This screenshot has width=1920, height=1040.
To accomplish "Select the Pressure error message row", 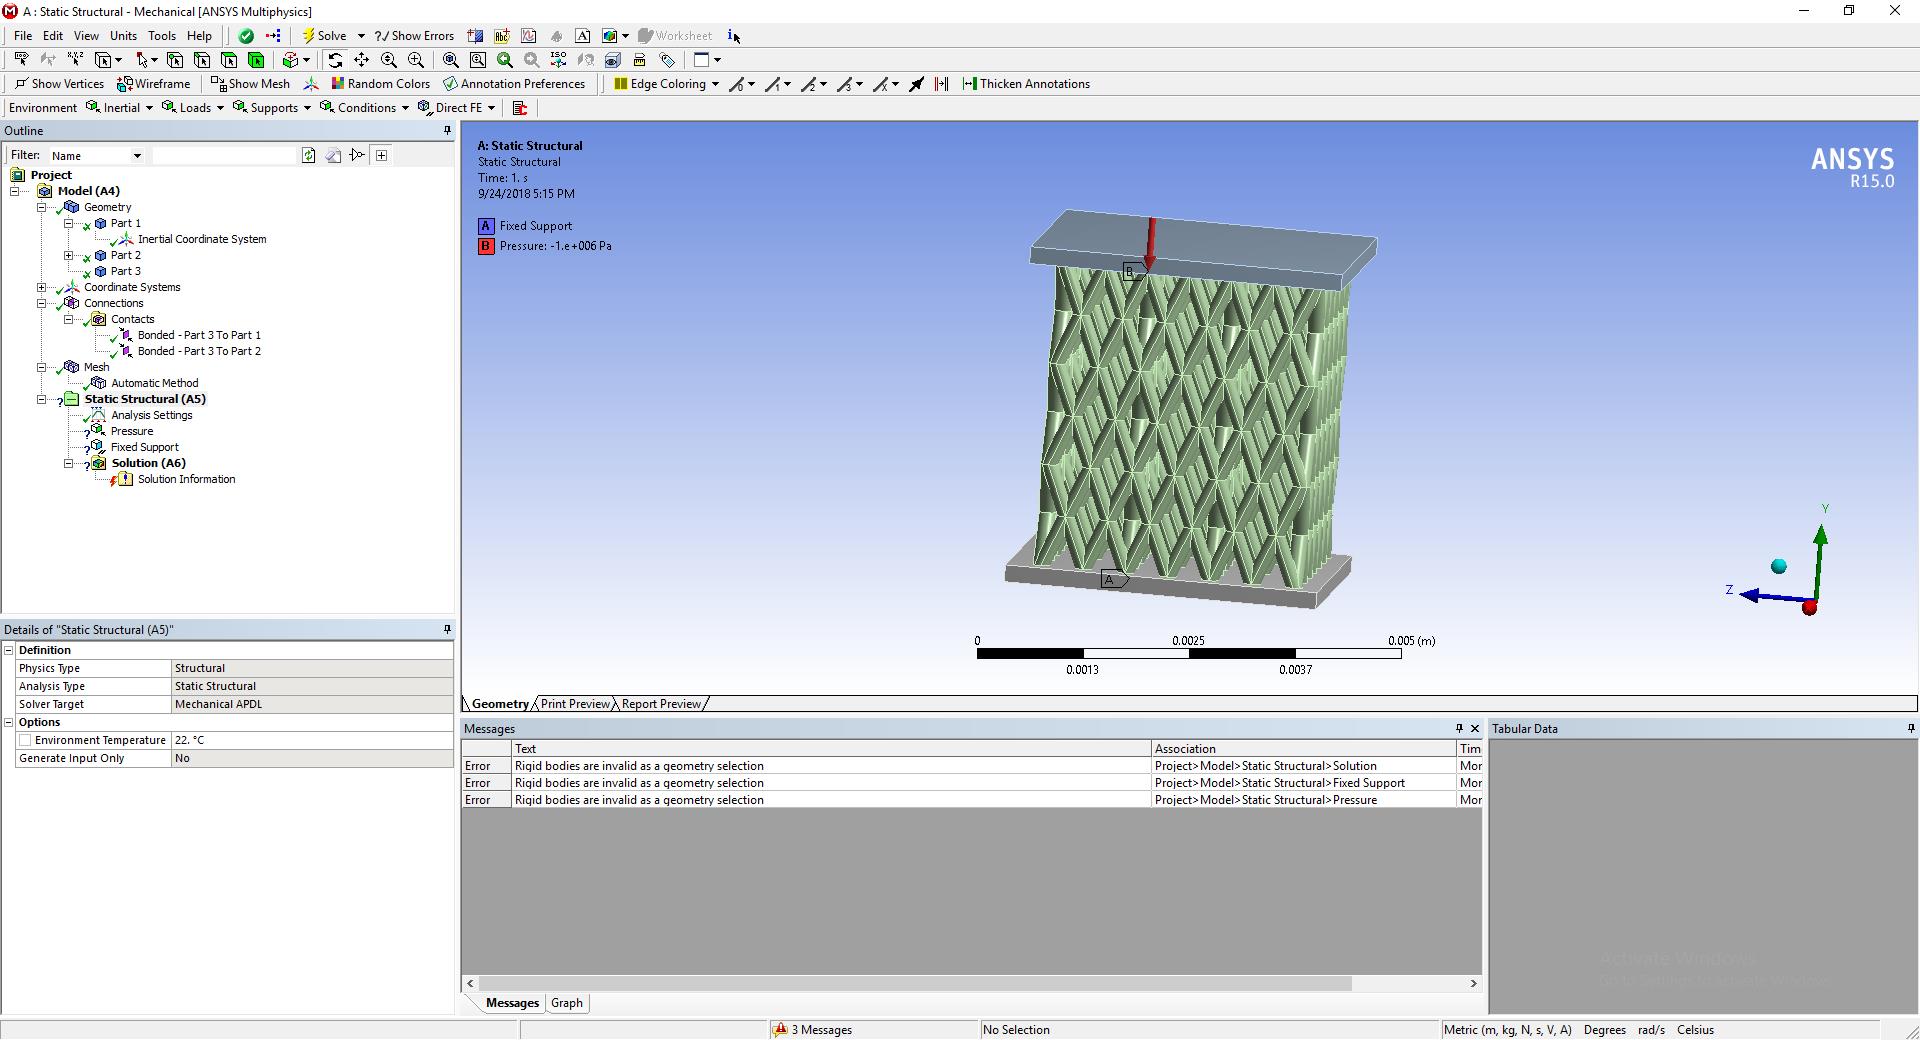I will coord(972,800).
